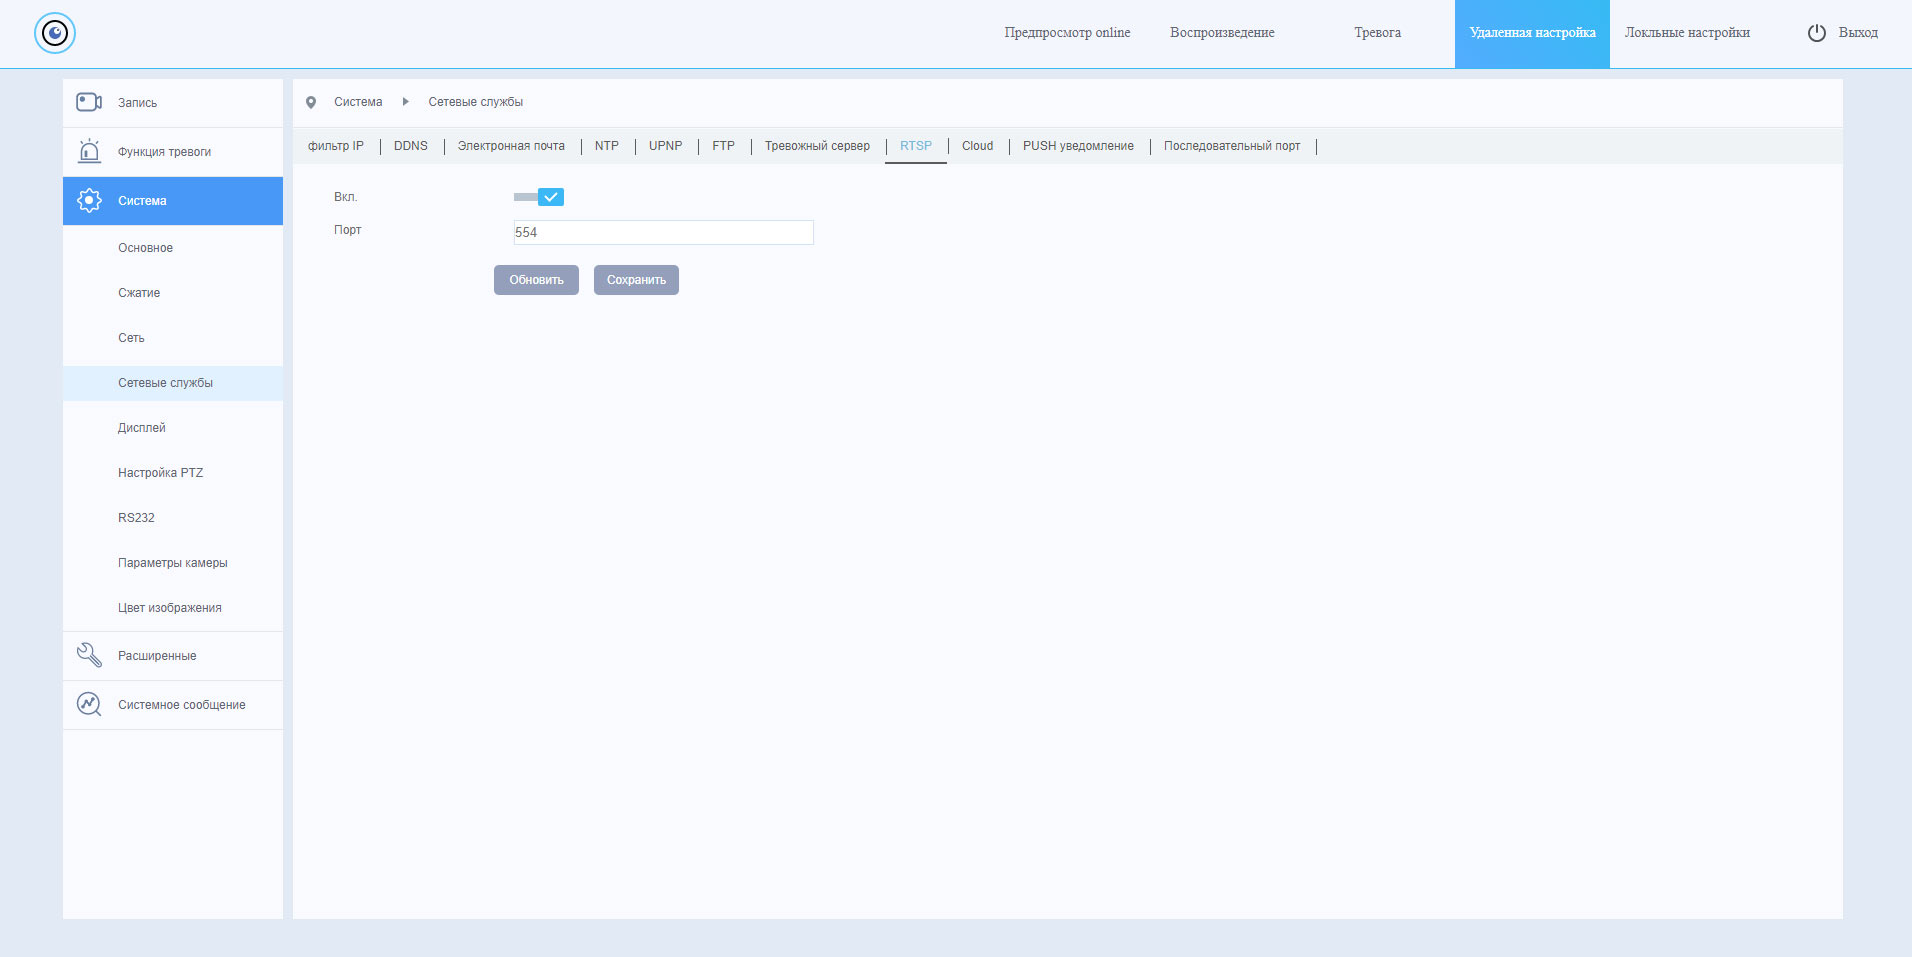Screen dimensions: 1912x957
Task: Open RS232 in the sidebar
Action: click(173, 518)
